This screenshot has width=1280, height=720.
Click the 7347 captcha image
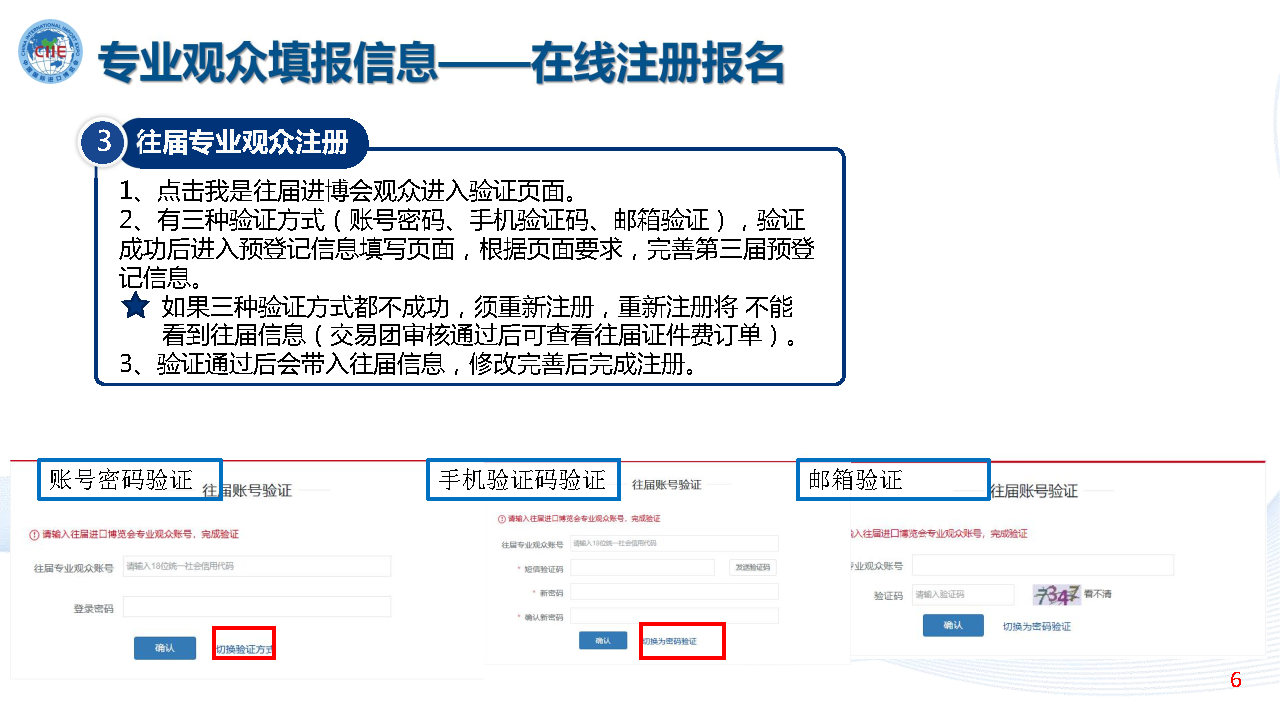click(x=1057, y=594)
